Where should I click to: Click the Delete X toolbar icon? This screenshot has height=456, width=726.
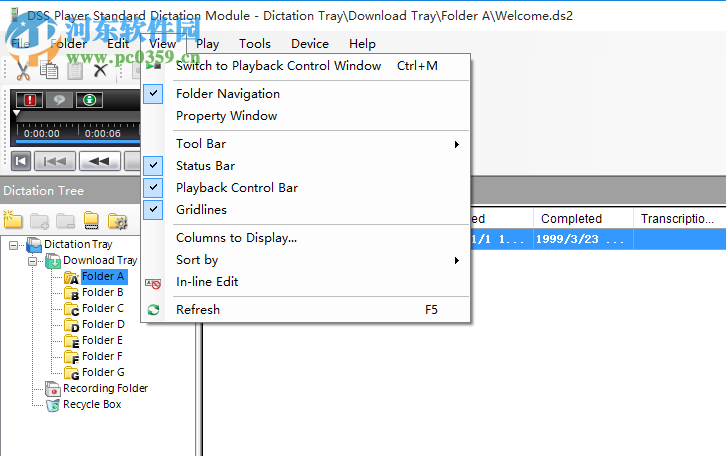tap(100, 71)
